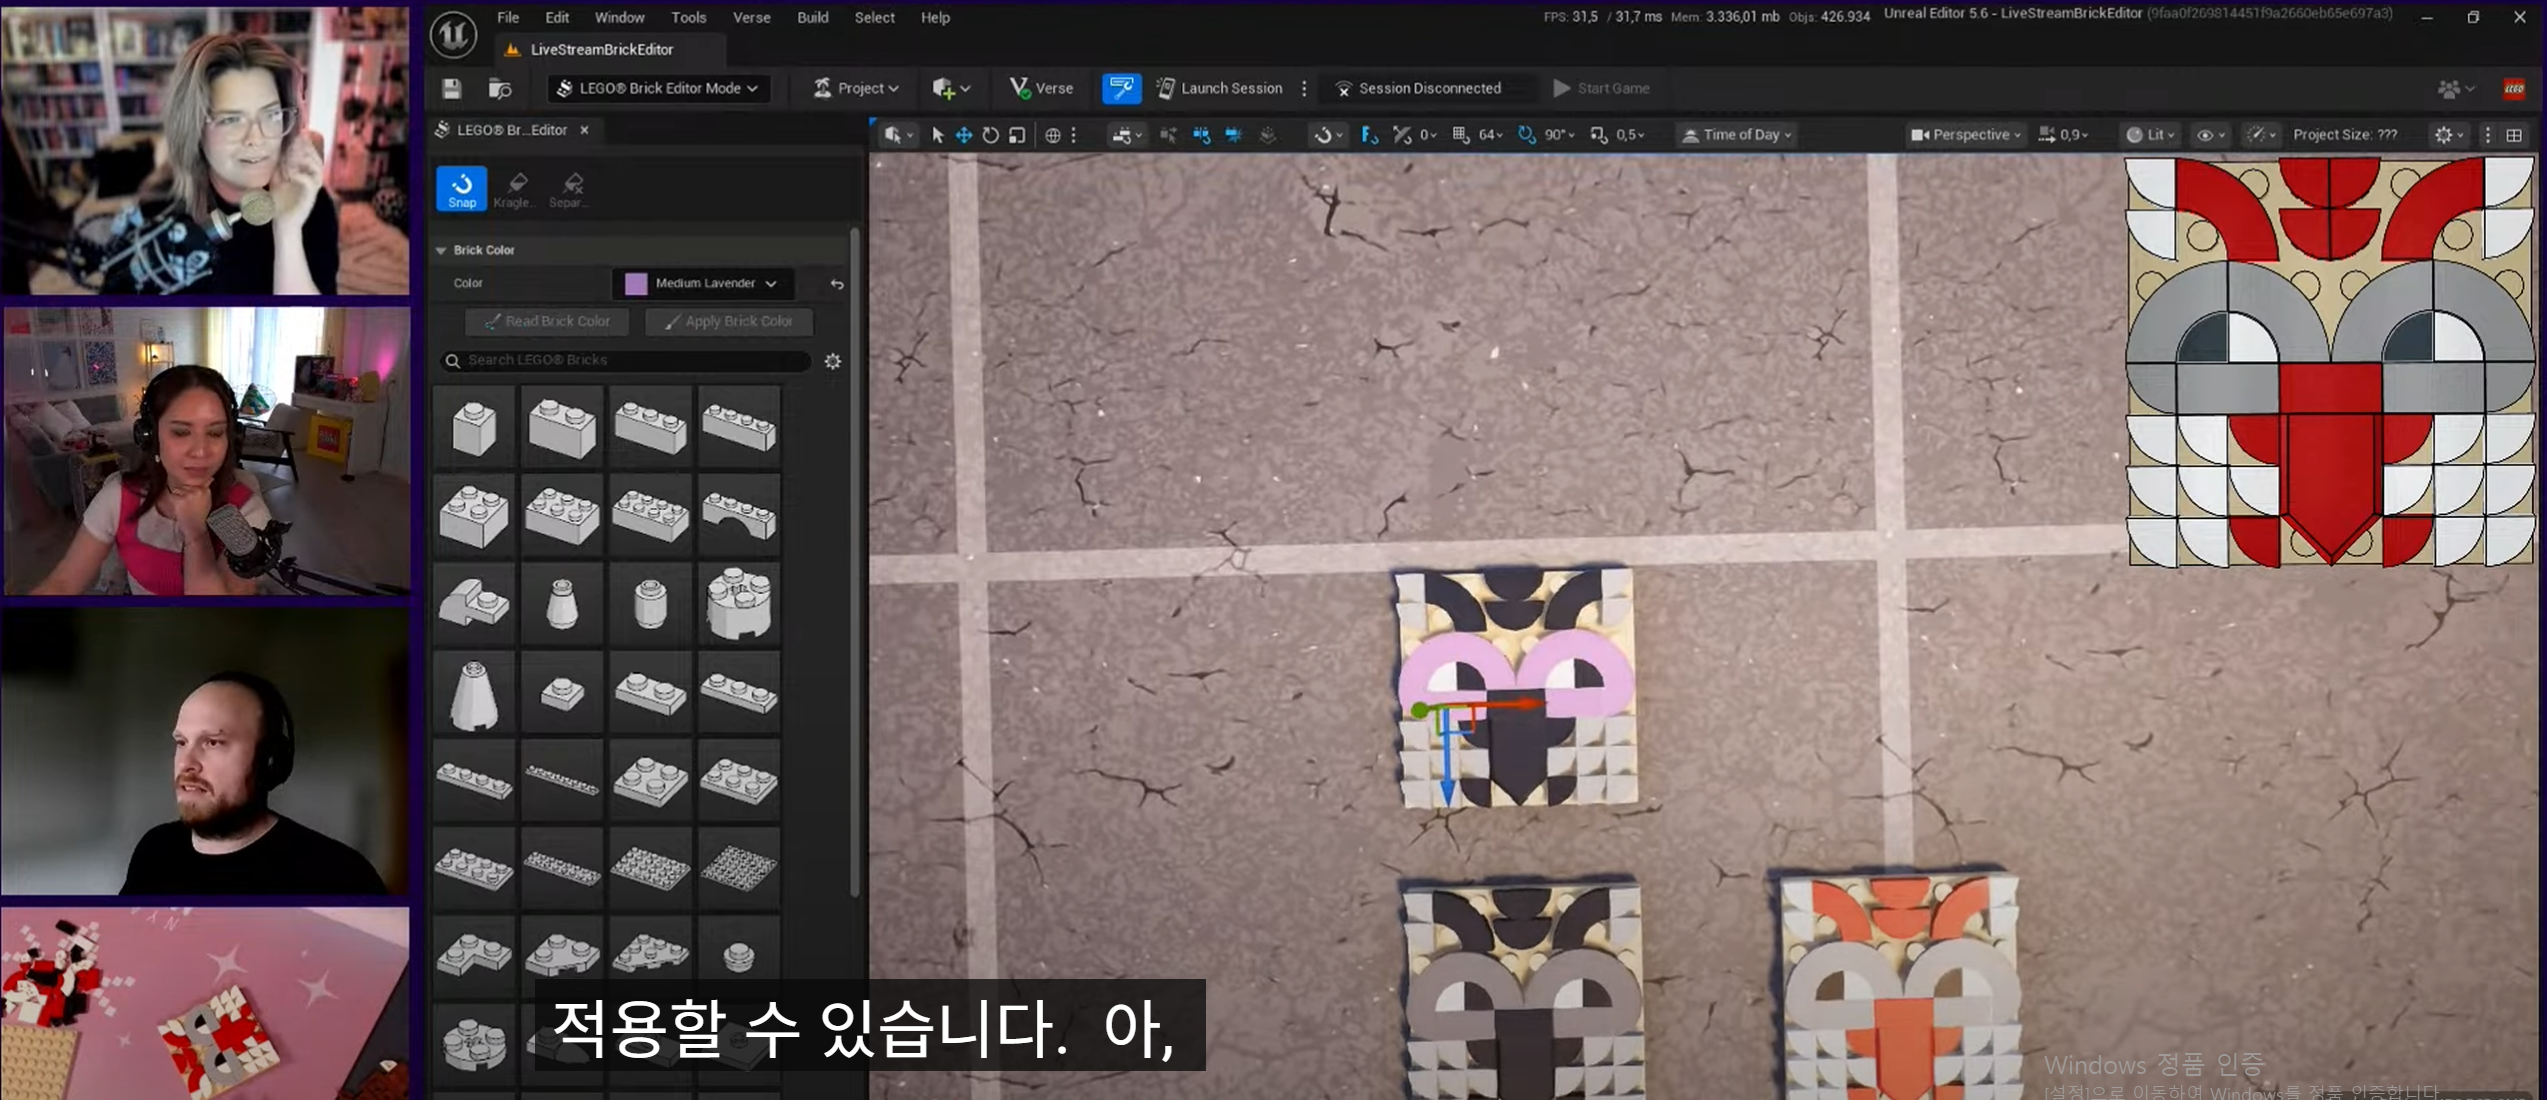
Task: Open the Unreal Engine logo button
Action: point(454,33)
